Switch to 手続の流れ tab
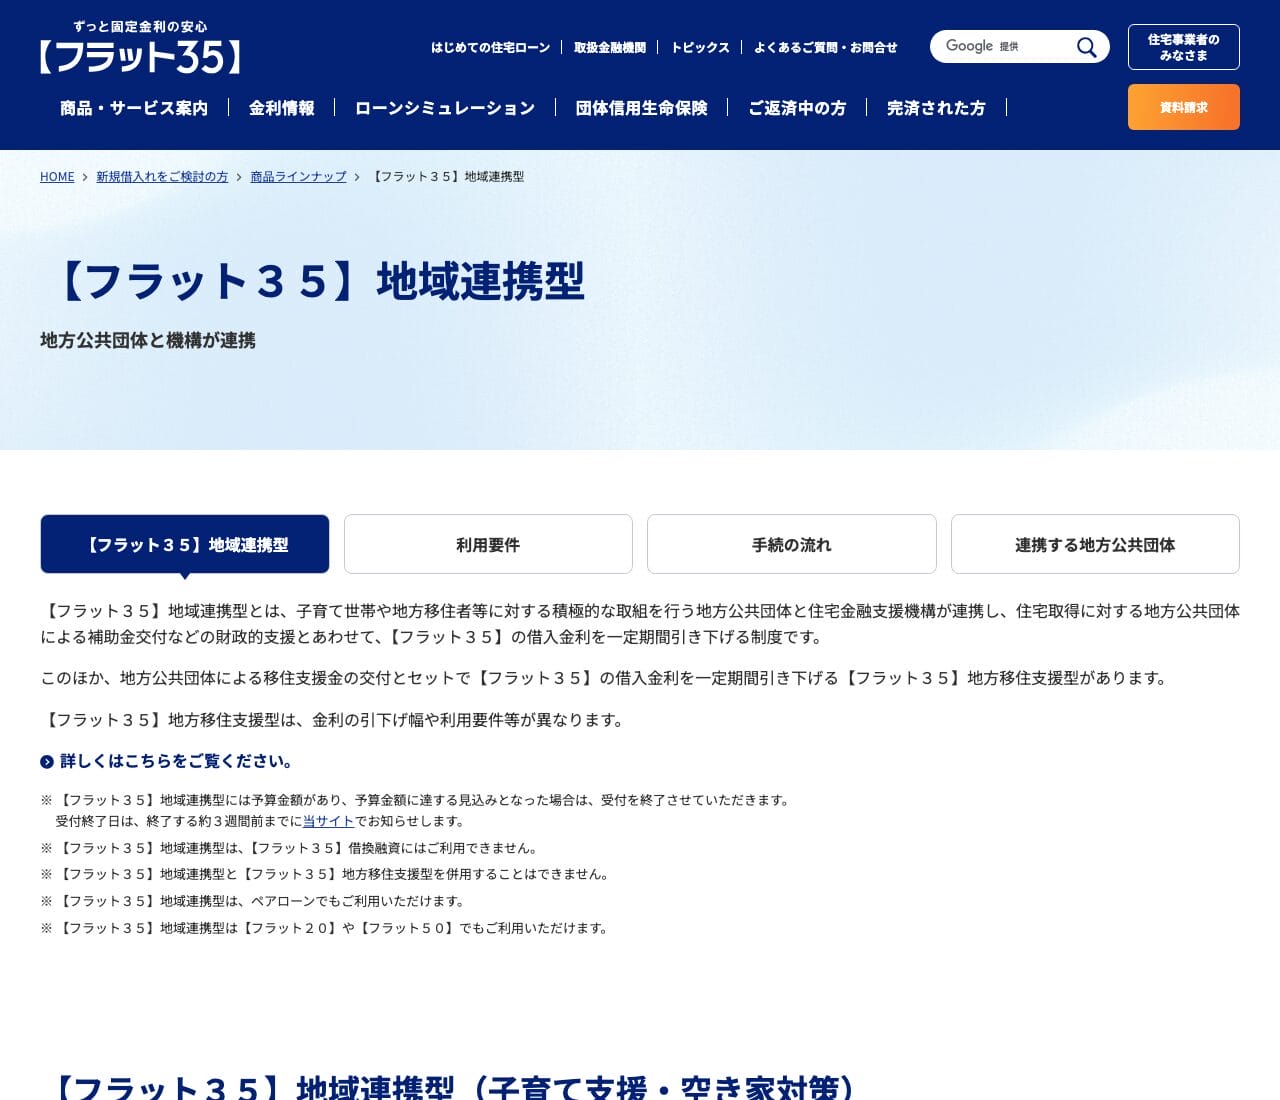The width and height of the screenshot is (1280, 1100). tap(792, 544)
